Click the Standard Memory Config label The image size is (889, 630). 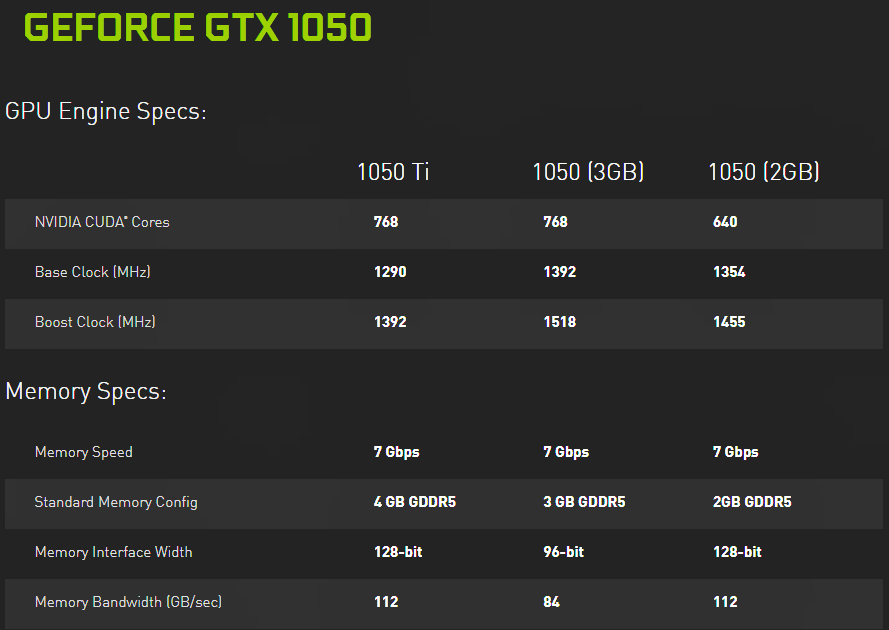(x=116, y=502)
